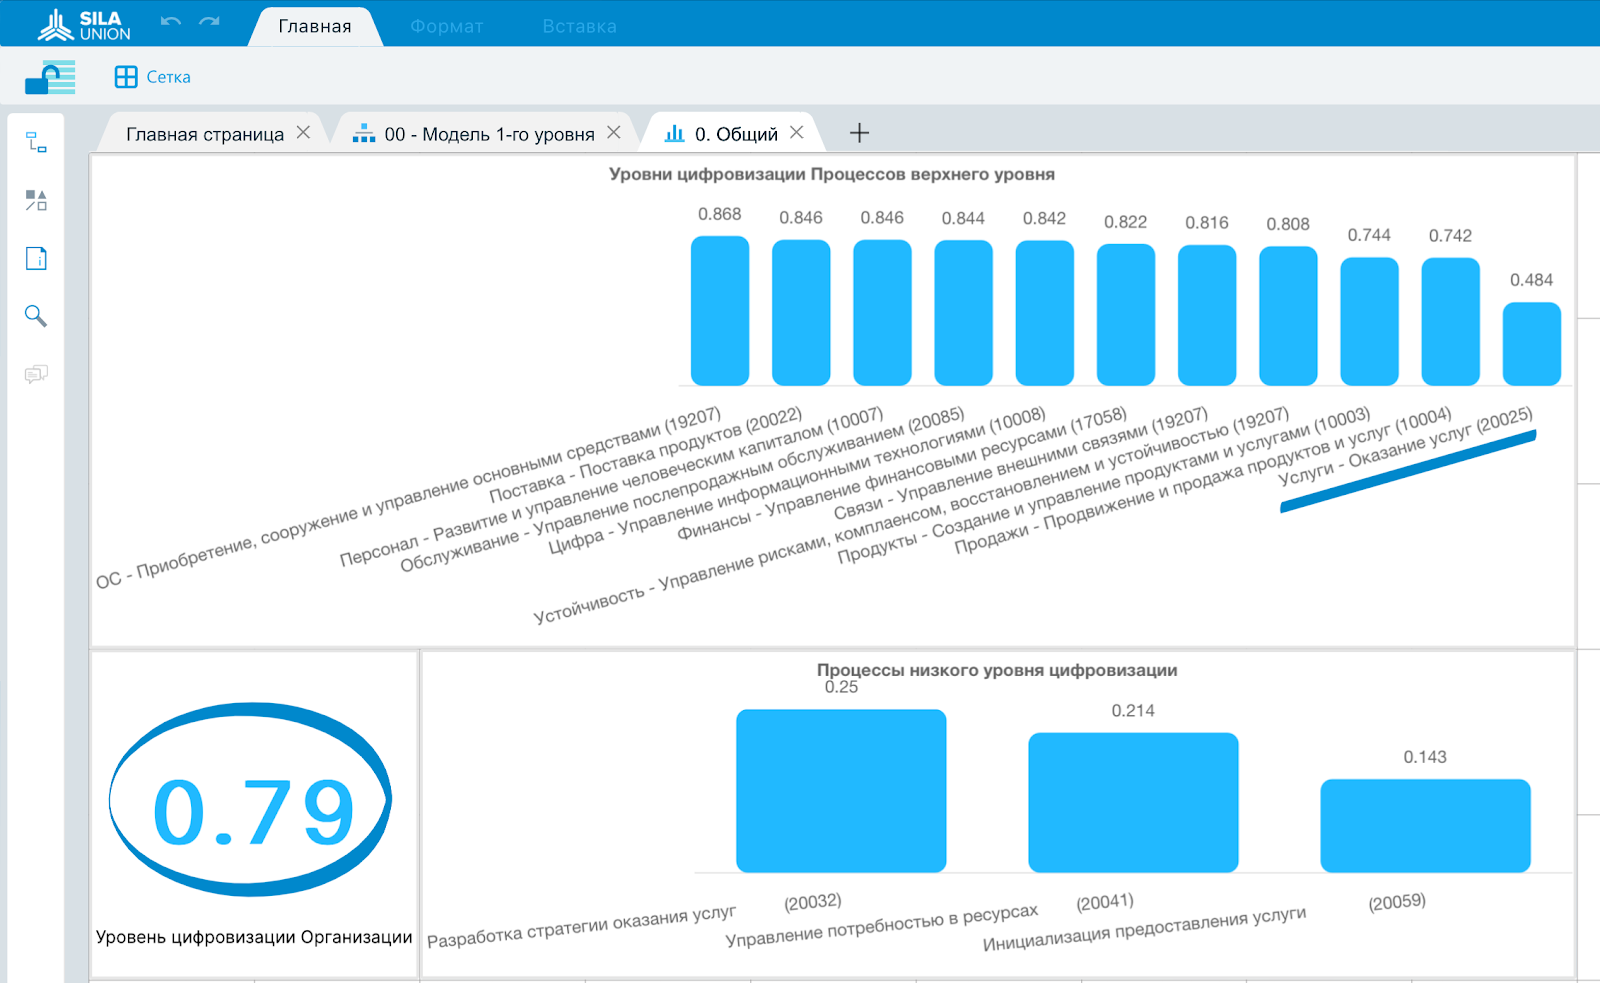
Task: Click the magnifier search sidebar icon
Action: pyautogui.click(x=36, y=316)
